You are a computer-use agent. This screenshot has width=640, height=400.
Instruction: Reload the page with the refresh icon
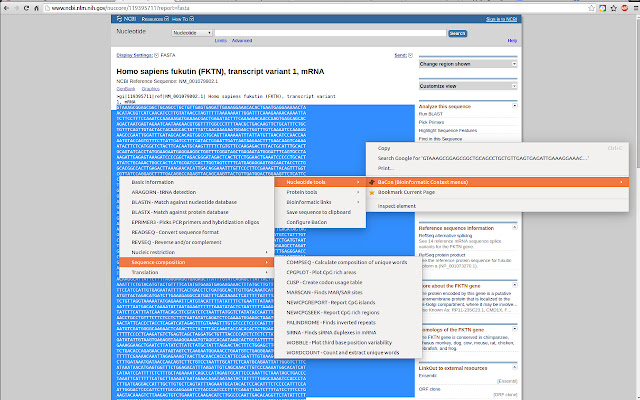pyautogui.click(x=27, y=8)
